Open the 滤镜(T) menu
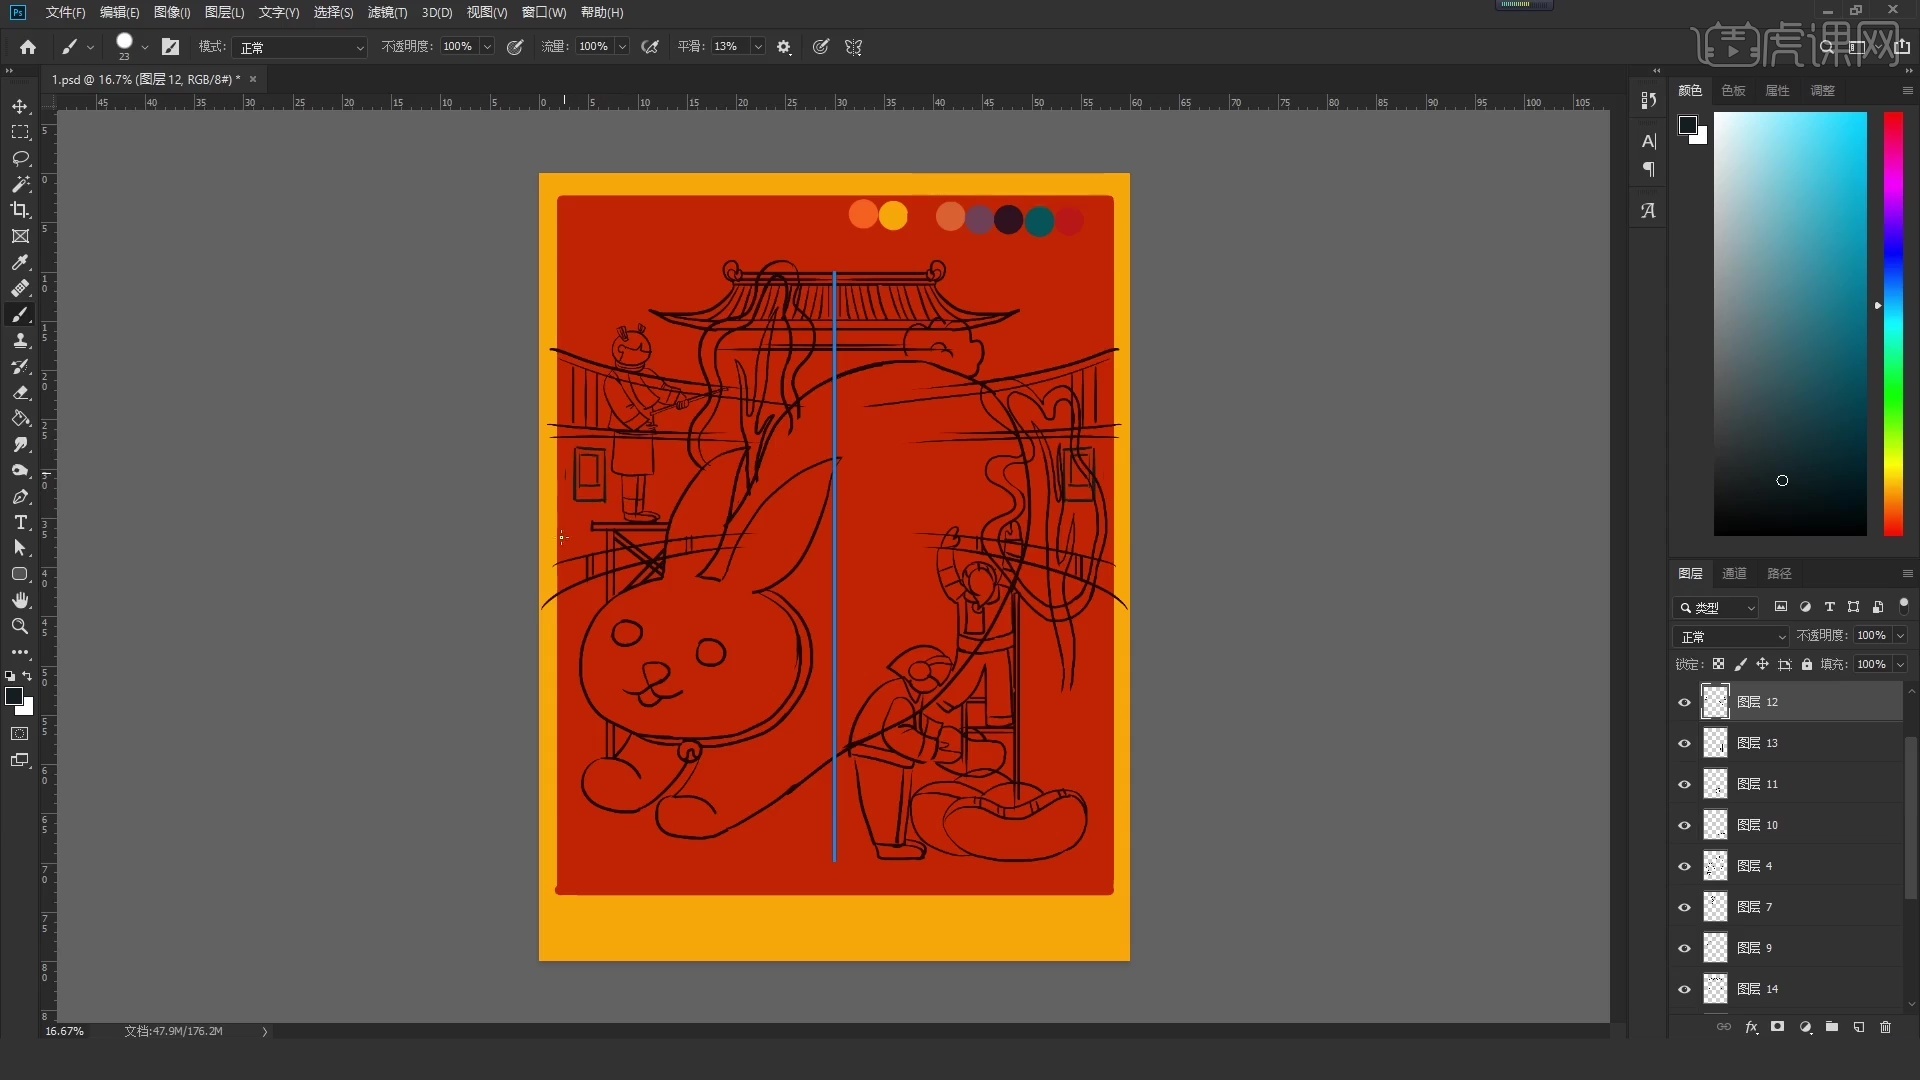Viewport: 1920px width, 1080px height. point(387,12)
